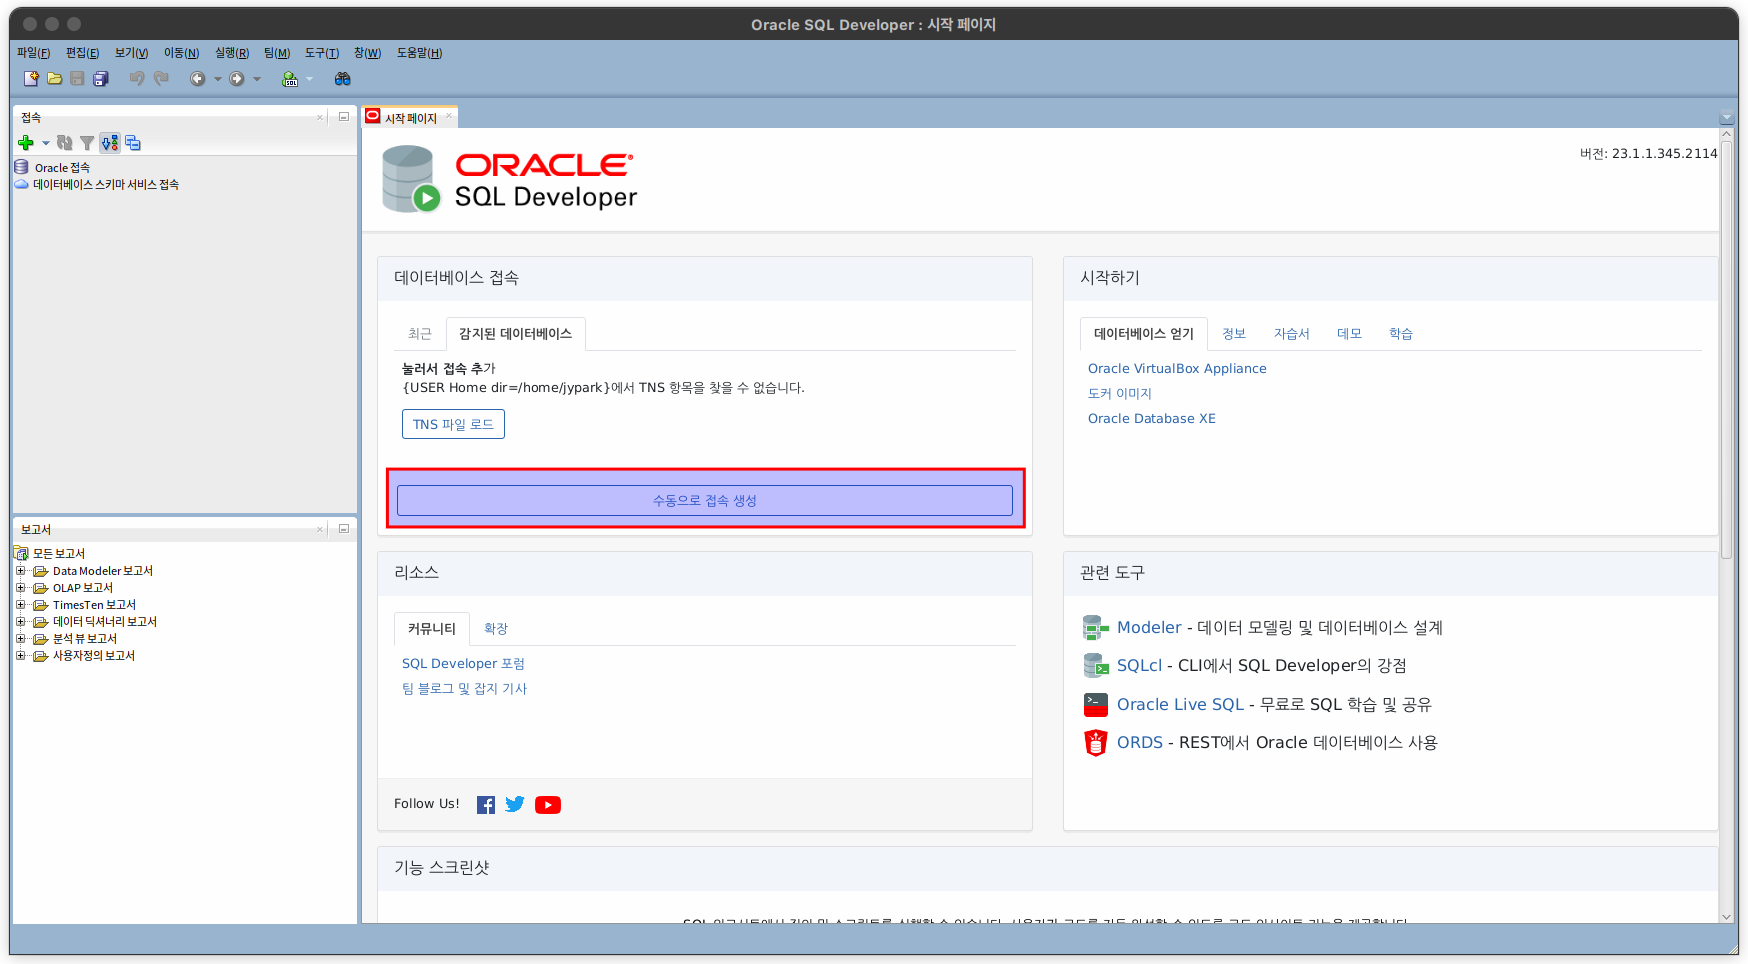Open the 팀 블로그 및 잡지 기사 link
The image size is (1748, 964).
pyautogui.click(x=464, y=689)
